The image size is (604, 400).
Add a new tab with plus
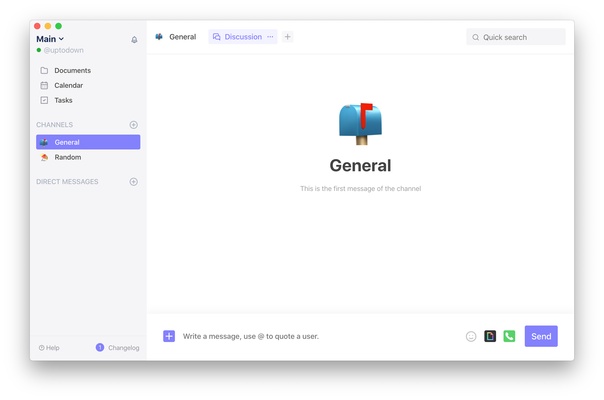point(287,37)
